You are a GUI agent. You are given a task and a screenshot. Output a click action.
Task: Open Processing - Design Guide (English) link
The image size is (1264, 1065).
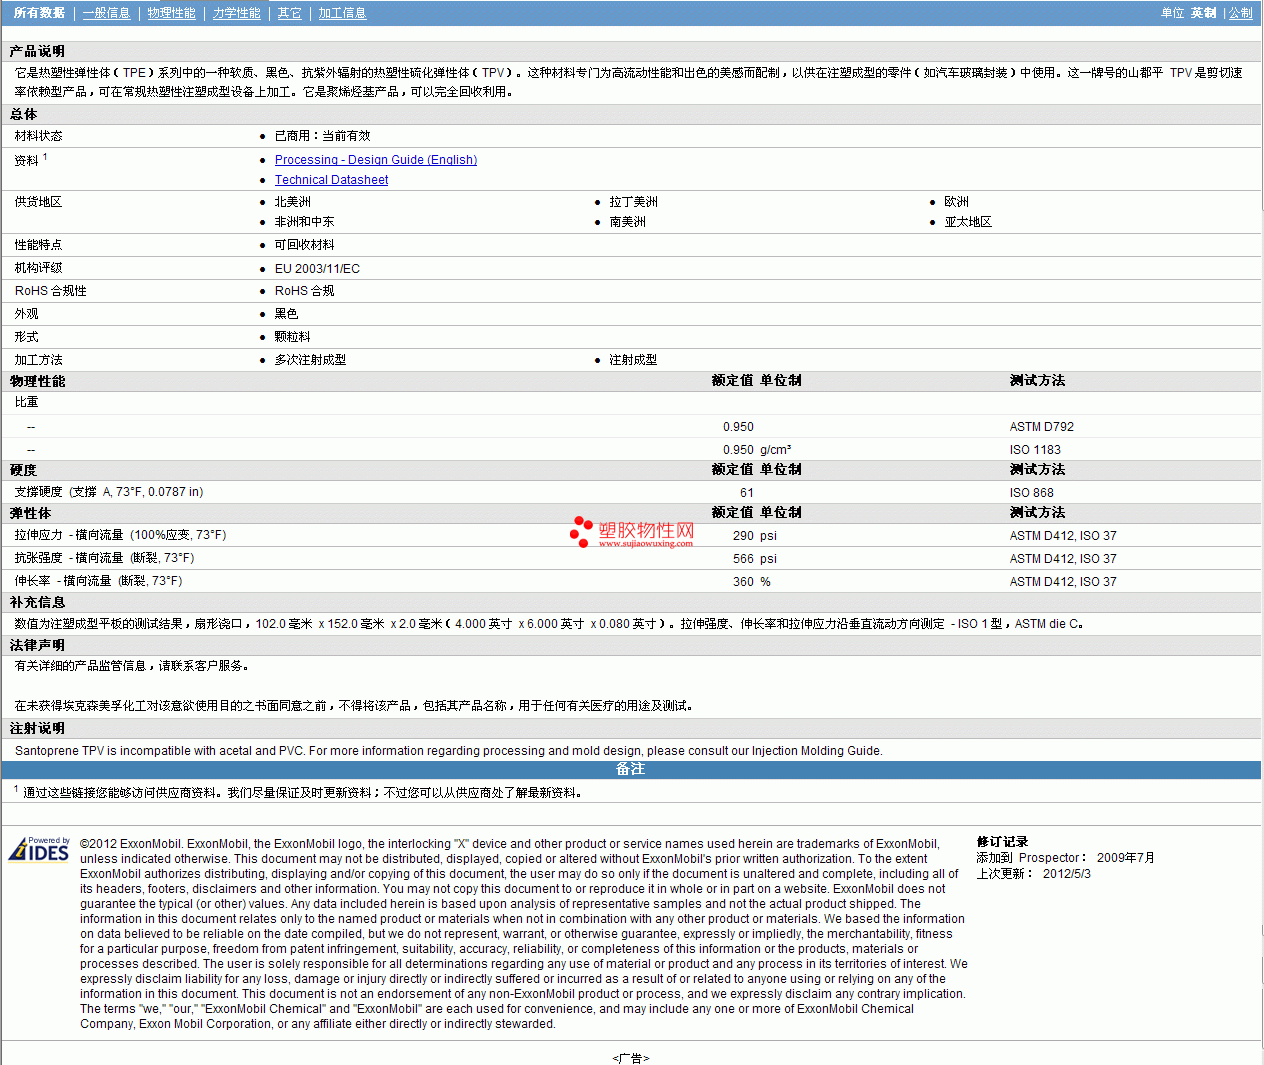pyautogui.click(x=375, y=160)
